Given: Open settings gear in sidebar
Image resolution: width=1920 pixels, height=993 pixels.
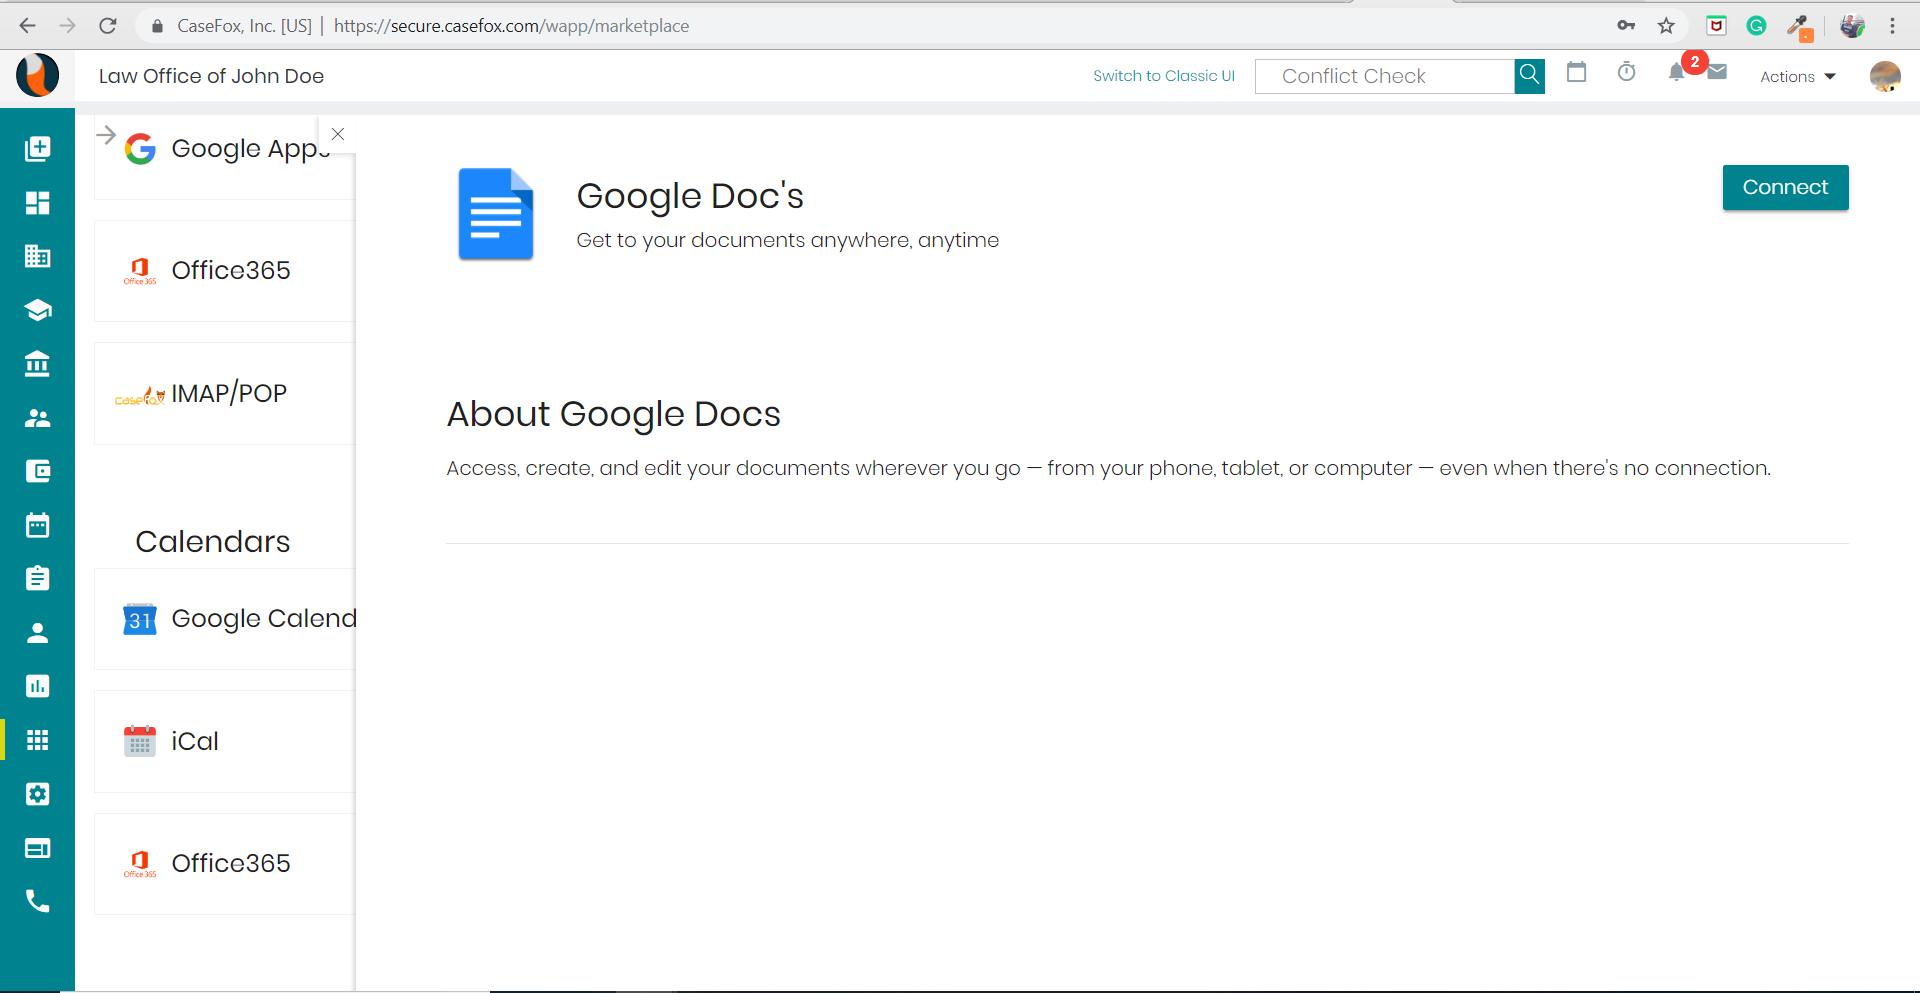Looking at the screenshot, I should coord(37,794).
